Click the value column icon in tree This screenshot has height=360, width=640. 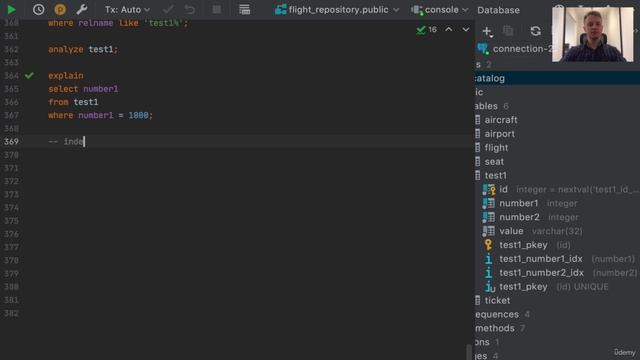489,231
